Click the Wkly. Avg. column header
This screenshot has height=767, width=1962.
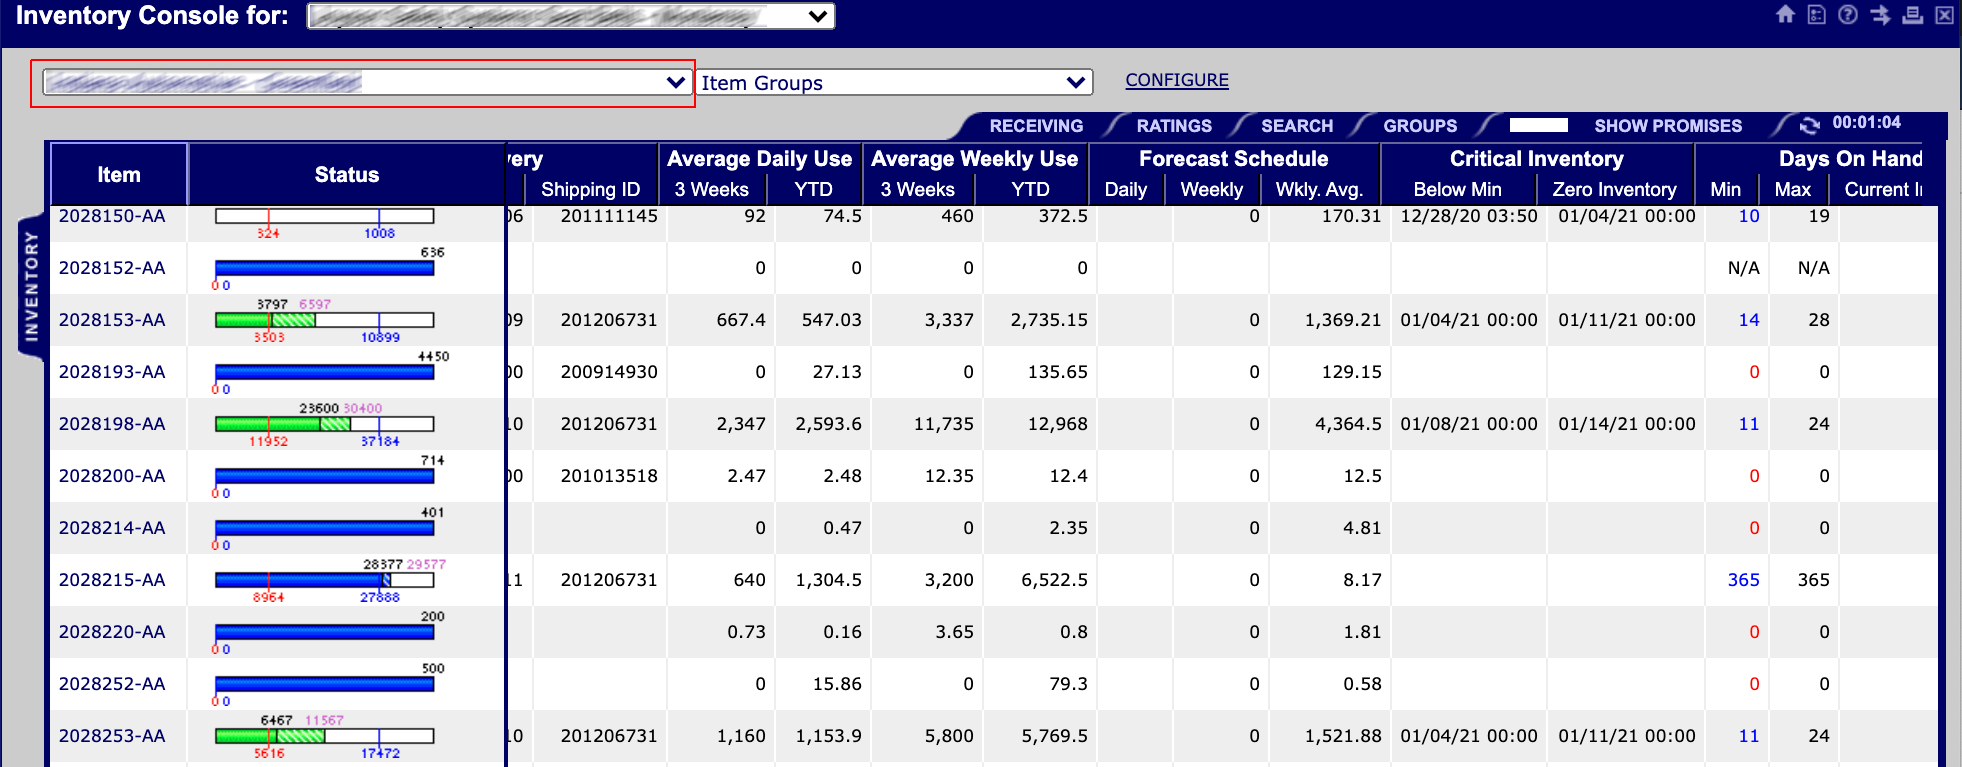point(1319,189)
